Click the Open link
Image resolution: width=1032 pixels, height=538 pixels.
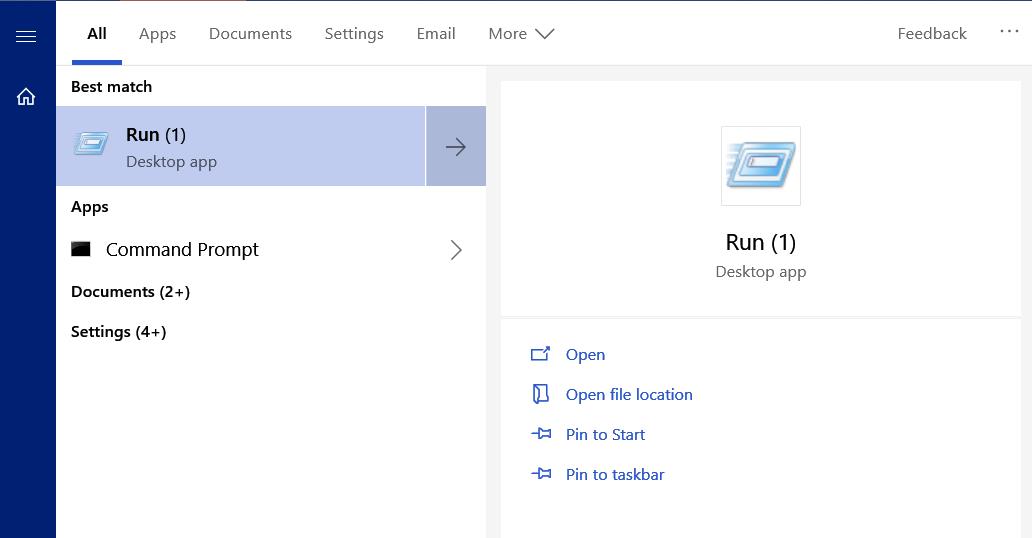(585, 354)
